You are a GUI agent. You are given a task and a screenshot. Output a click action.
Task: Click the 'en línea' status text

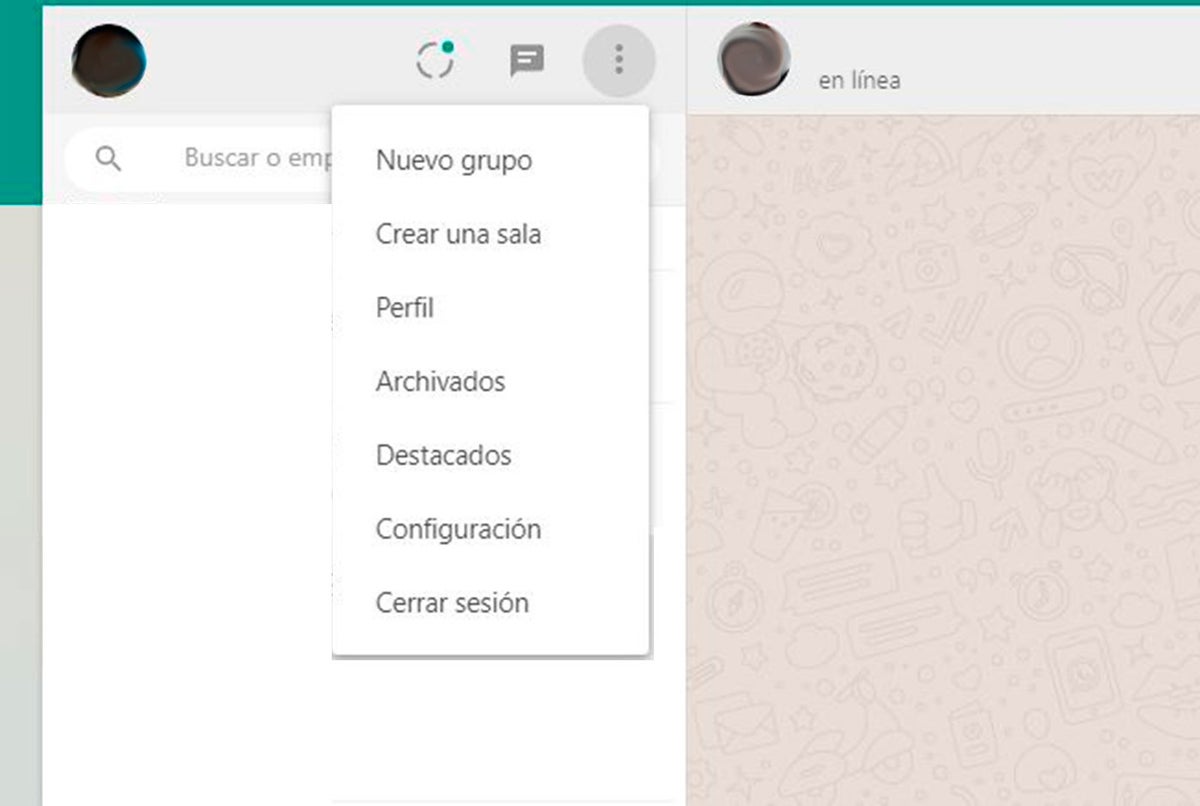859,81
